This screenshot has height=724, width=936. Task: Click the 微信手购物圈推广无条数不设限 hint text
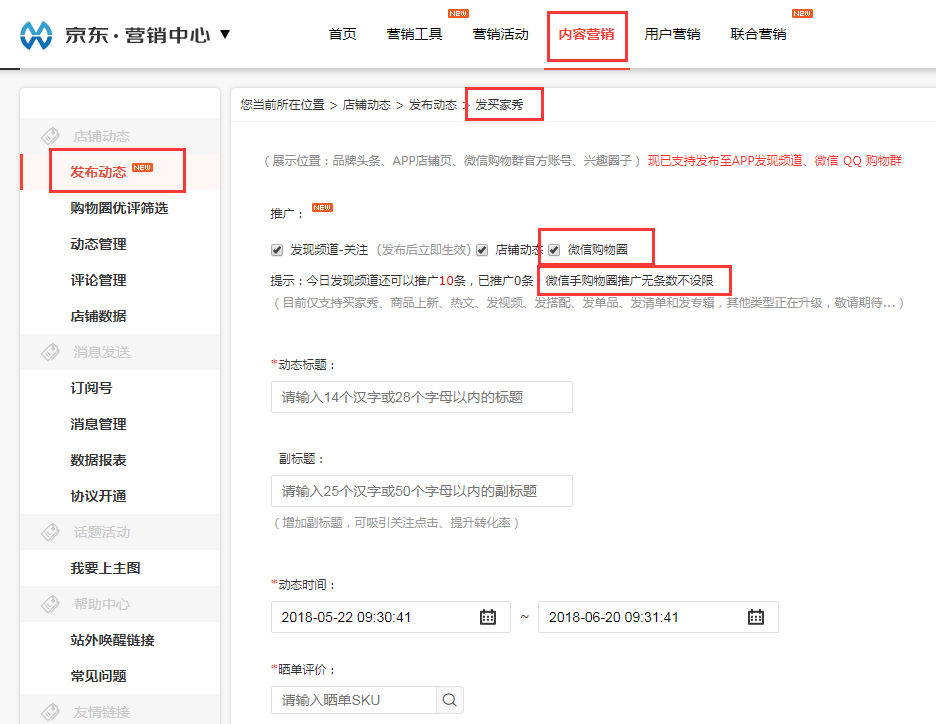pos(630,281)
